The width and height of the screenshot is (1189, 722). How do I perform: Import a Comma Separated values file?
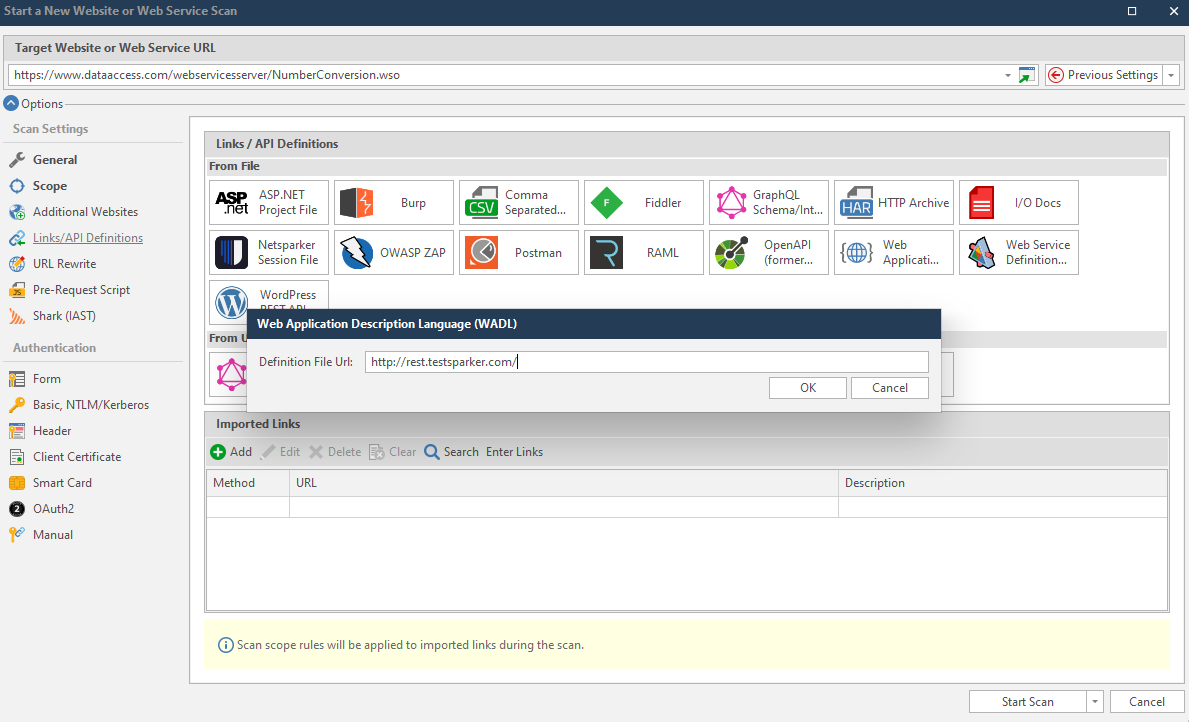tap(518, 202)
